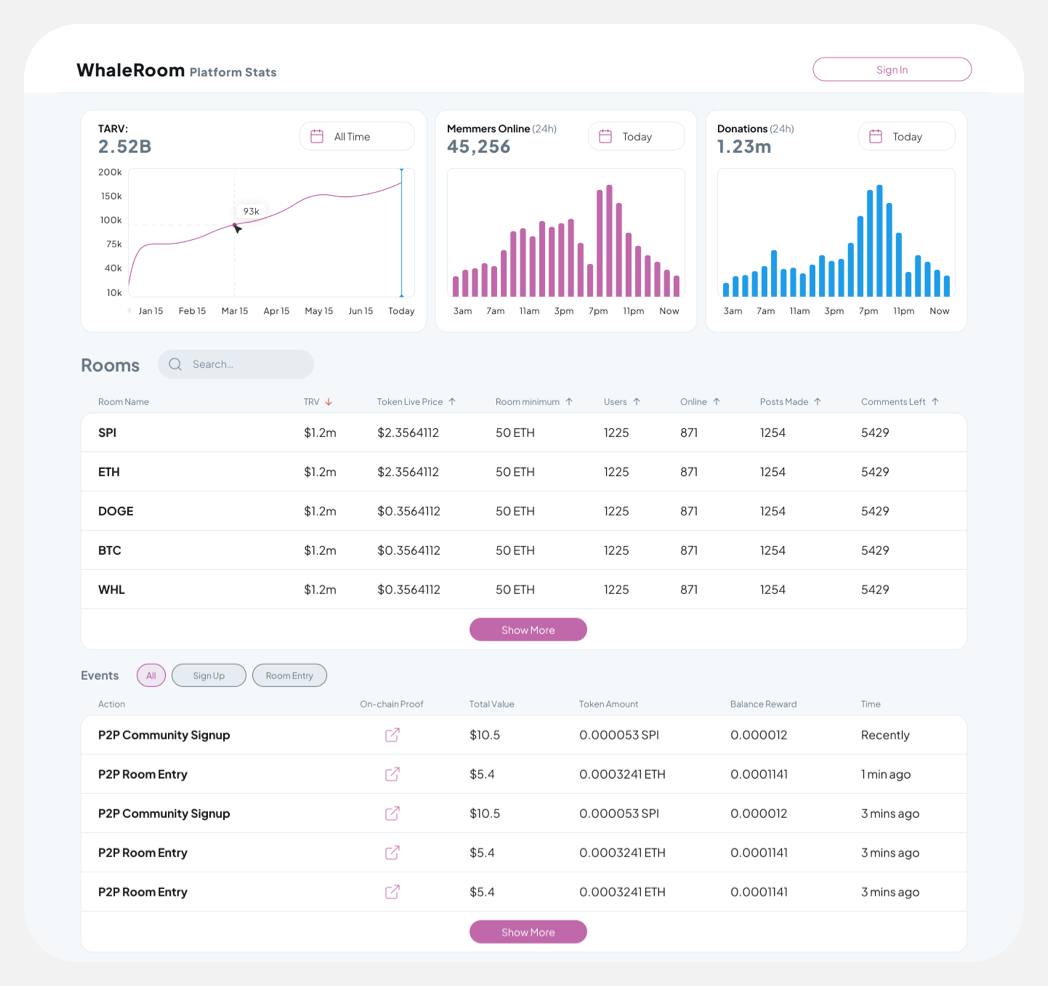Click the small chart scroll-left arrow near Jan 15
This screenshot has width=1048, height=986.
click(x=129, y=311)
